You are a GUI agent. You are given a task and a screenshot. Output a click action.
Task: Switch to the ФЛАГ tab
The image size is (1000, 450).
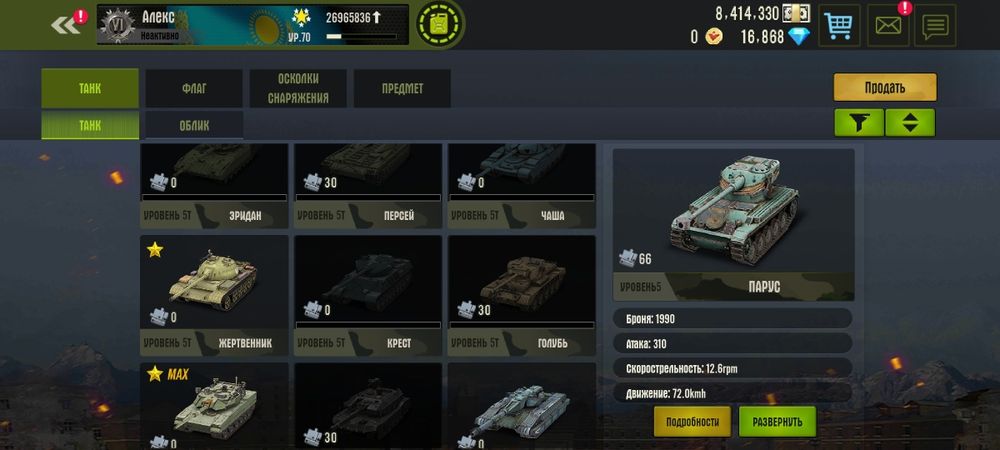click(194, 89)
